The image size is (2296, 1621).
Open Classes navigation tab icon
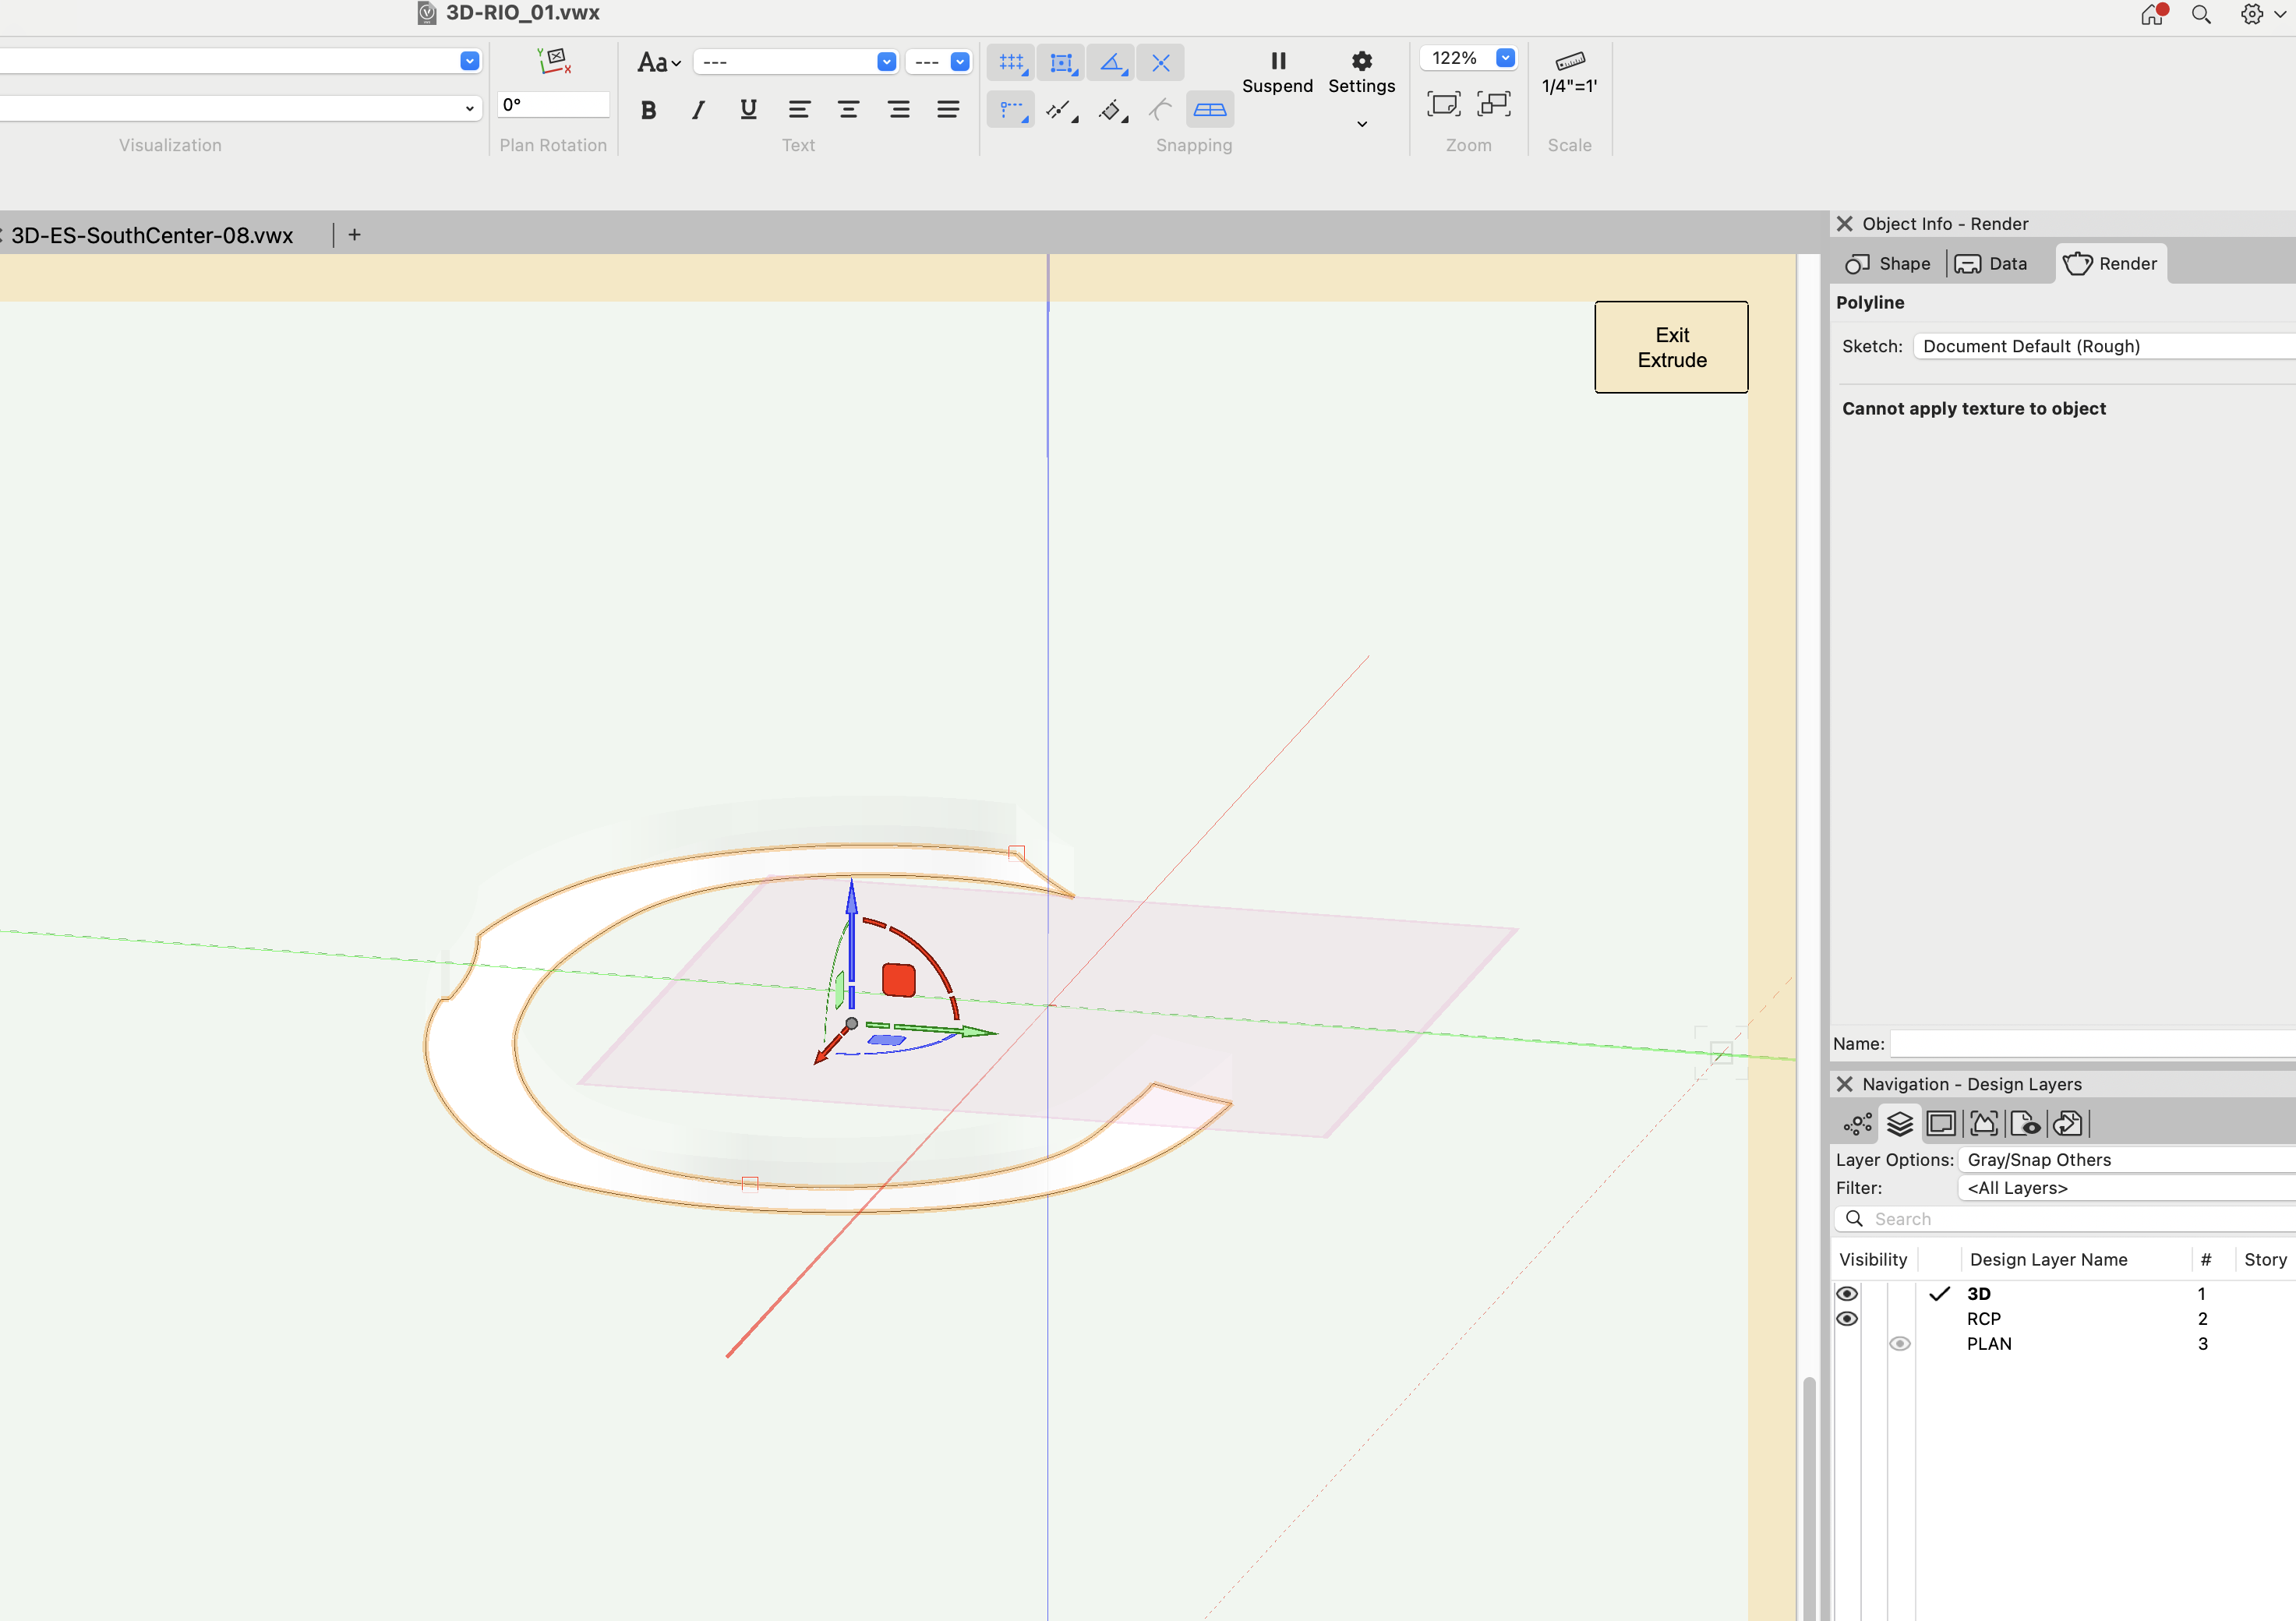pos(1857,1124)
